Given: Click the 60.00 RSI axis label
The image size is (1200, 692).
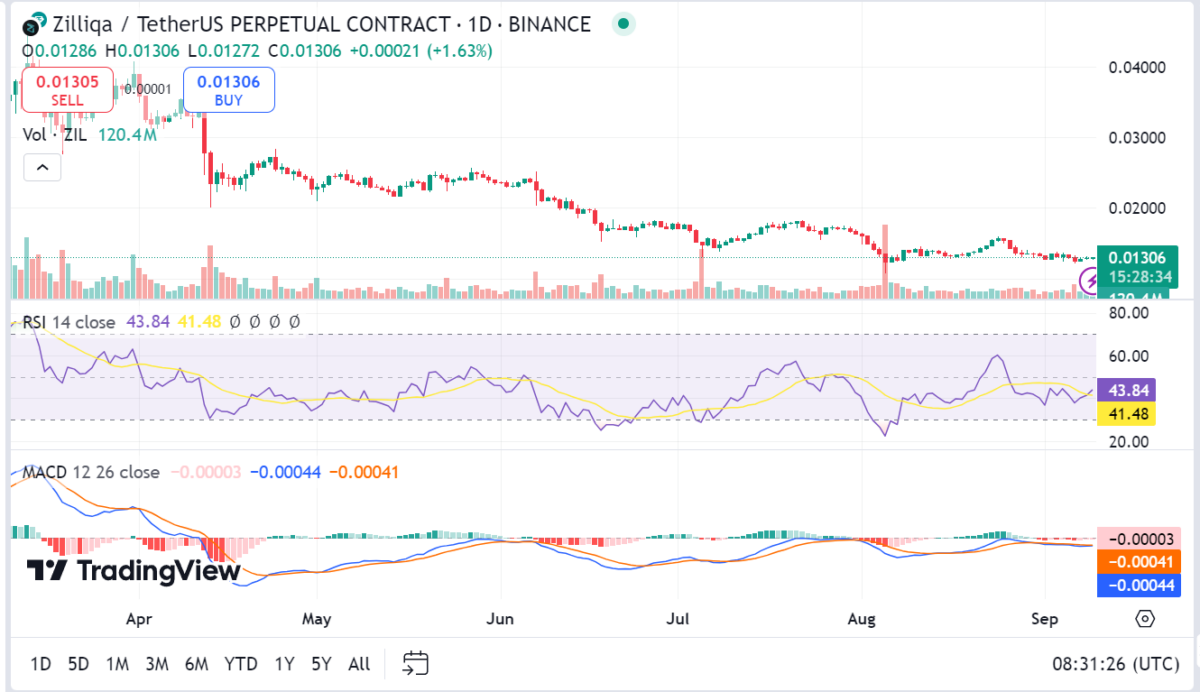Looking at the screenshot, I should [1126, 356].
